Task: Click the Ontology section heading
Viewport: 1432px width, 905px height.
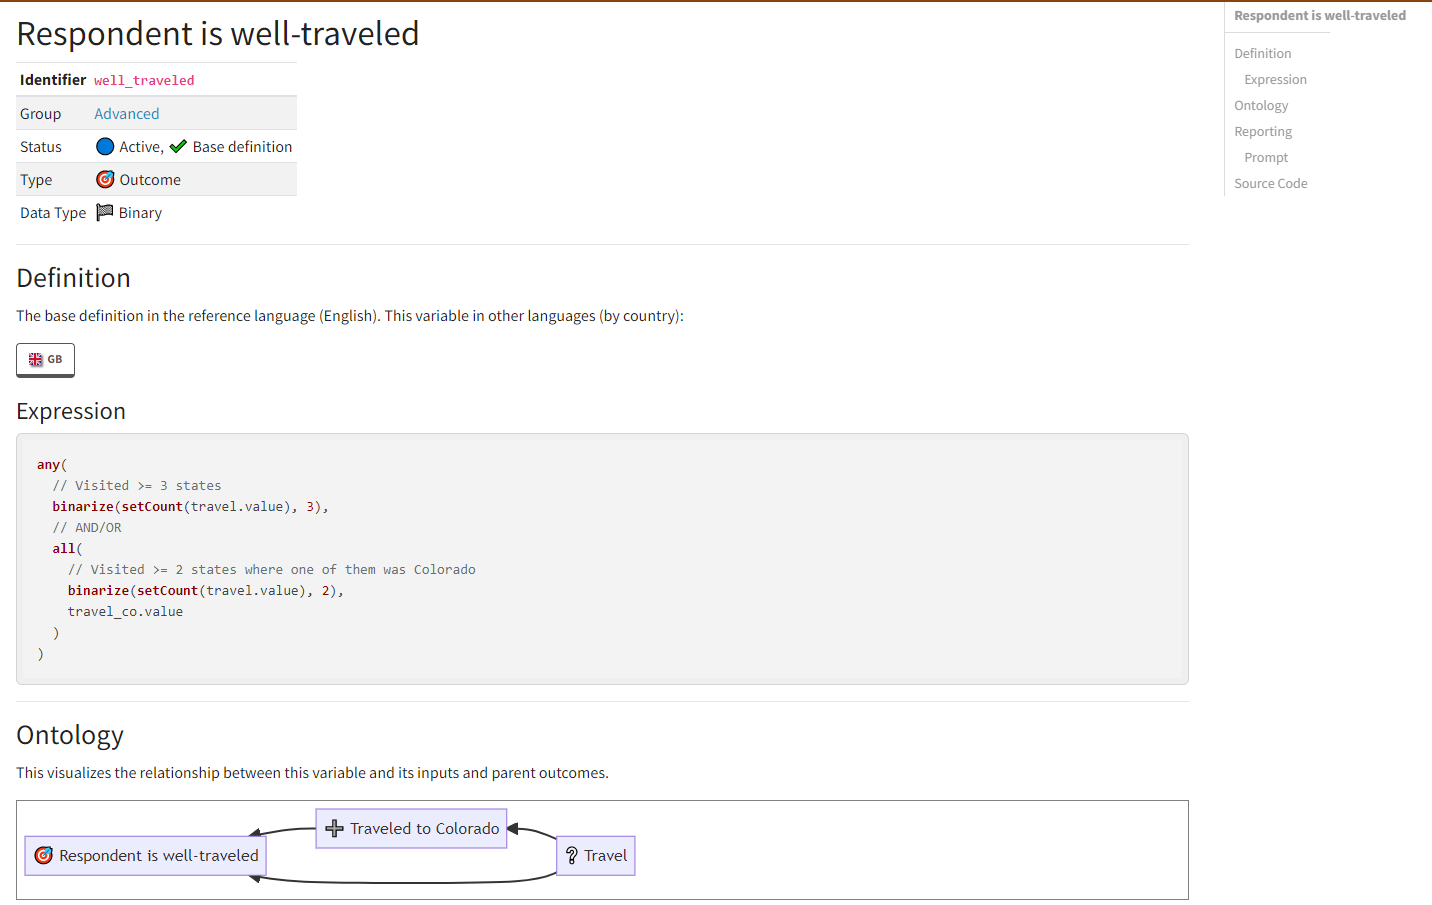Action: tap(70, 735)
